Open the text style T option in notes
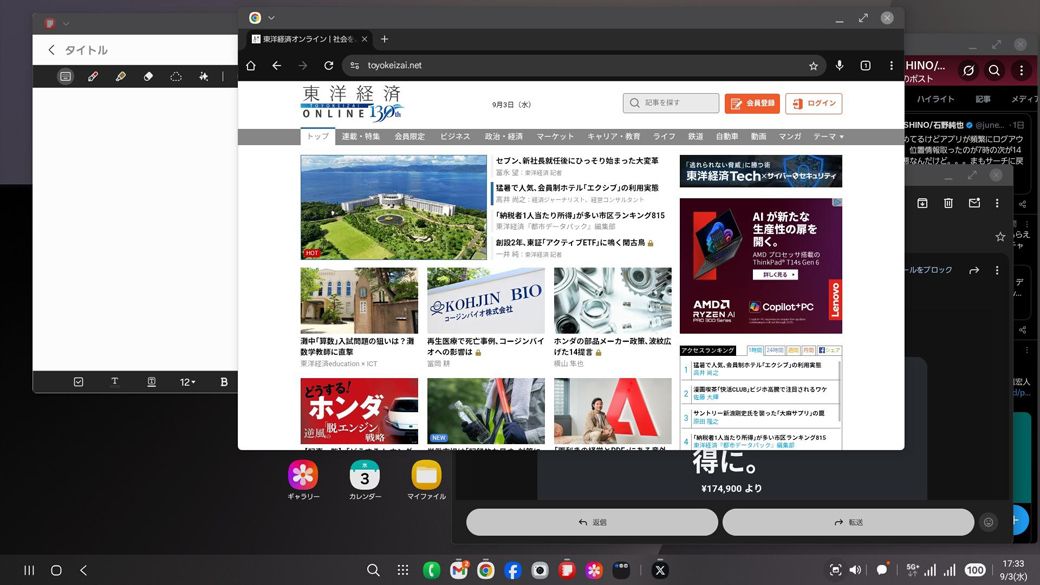Screen dimensions: 1040x585 point(115,381)
